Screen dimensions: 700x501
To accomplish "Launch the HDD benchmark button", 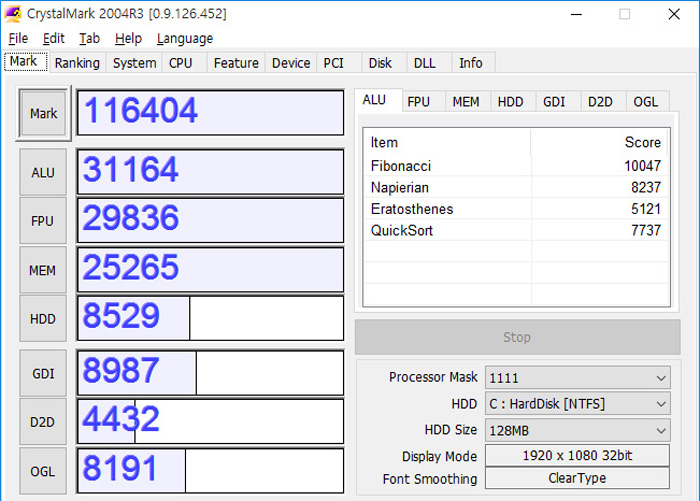I will 43,319.
